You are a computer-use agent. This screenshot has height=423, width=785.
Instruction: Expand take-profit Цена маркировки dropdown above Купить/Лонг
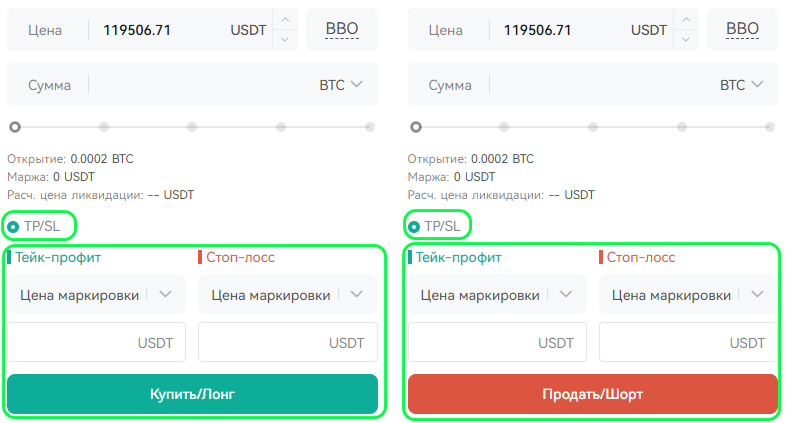pyautogui.click(x=97, y=294)
